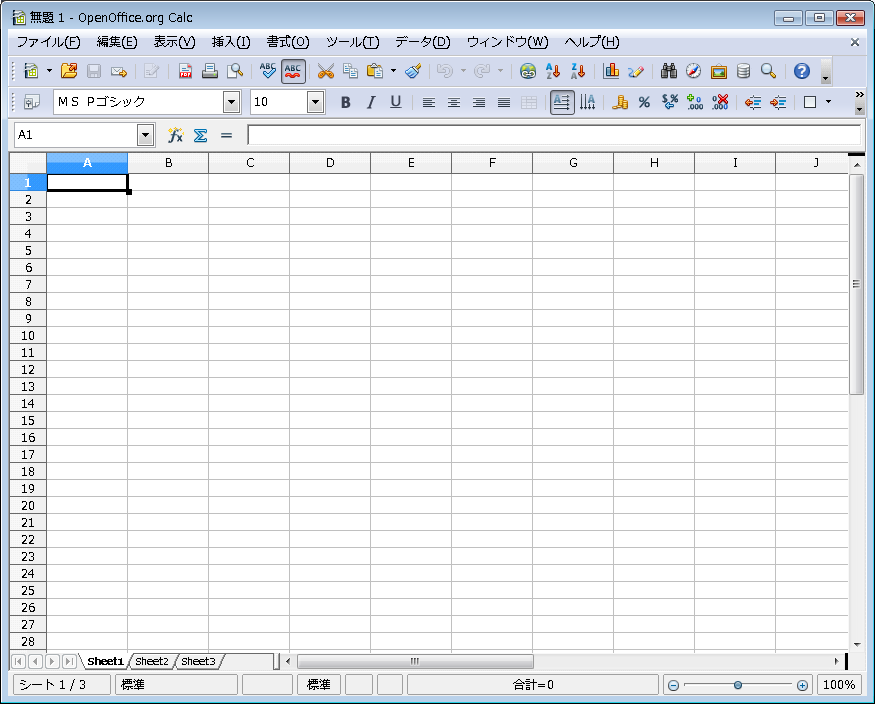Click the Cut scissors icon
Screen dimensions: 875x704
point(325,71)
